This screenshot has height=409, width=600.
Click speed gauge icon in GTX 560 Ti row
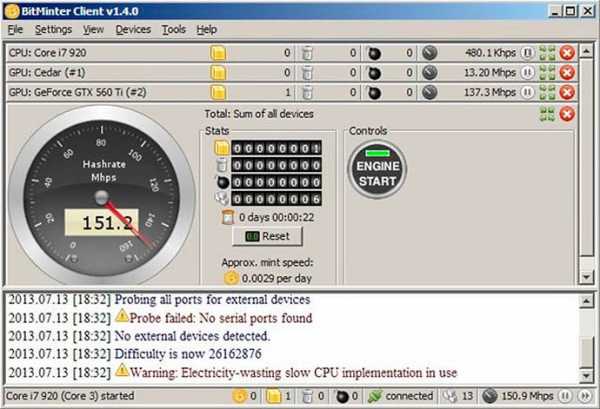click(430, 92)
